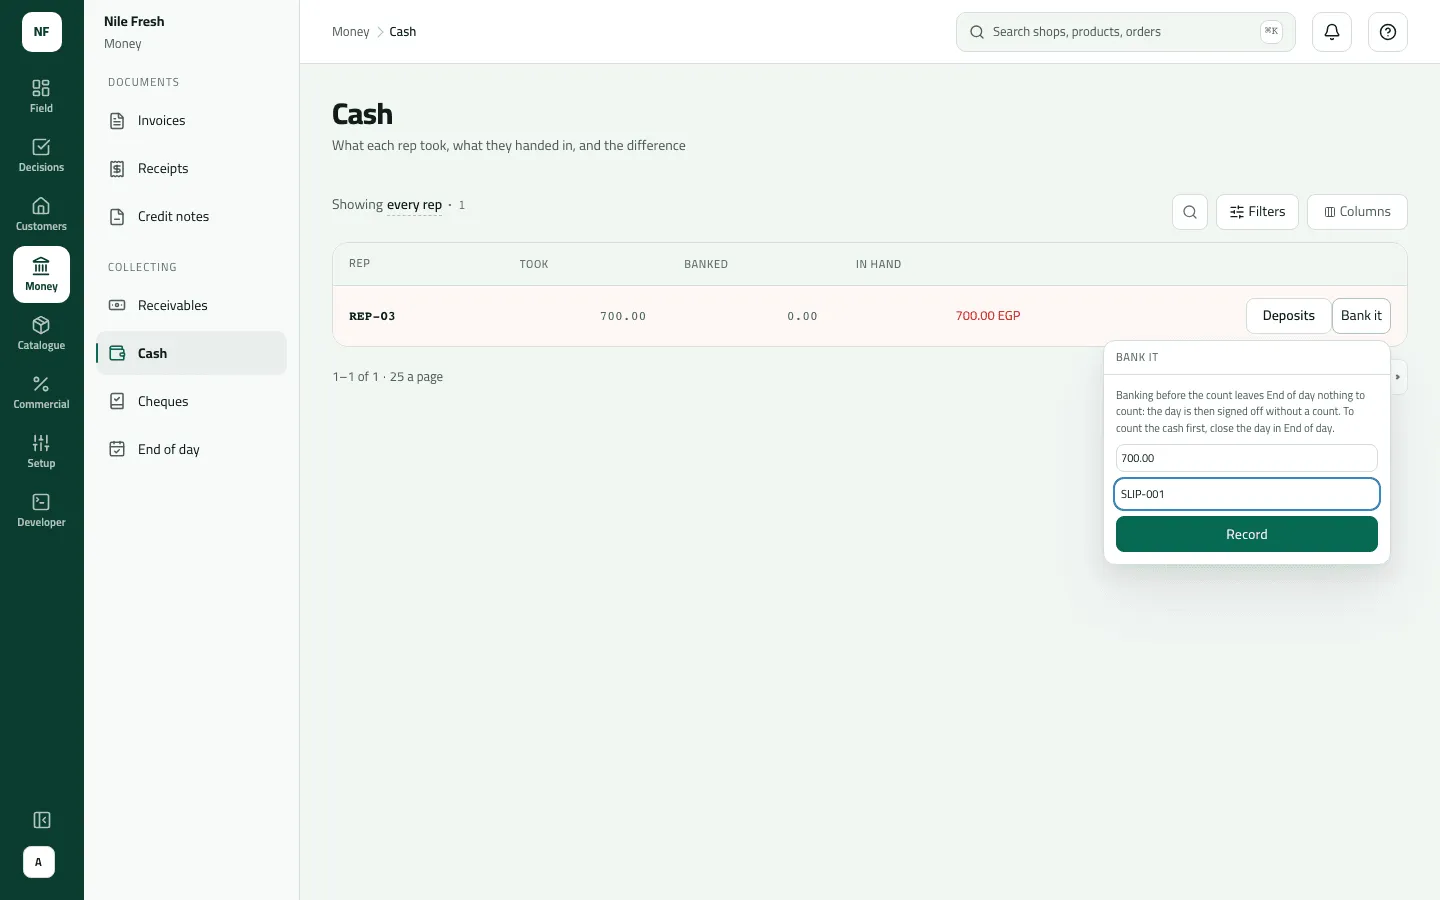The width and height of the screenshot is (1440, 900).
Task: Click the Cash breadcrumb item
Action: click(x=402, y=32)
